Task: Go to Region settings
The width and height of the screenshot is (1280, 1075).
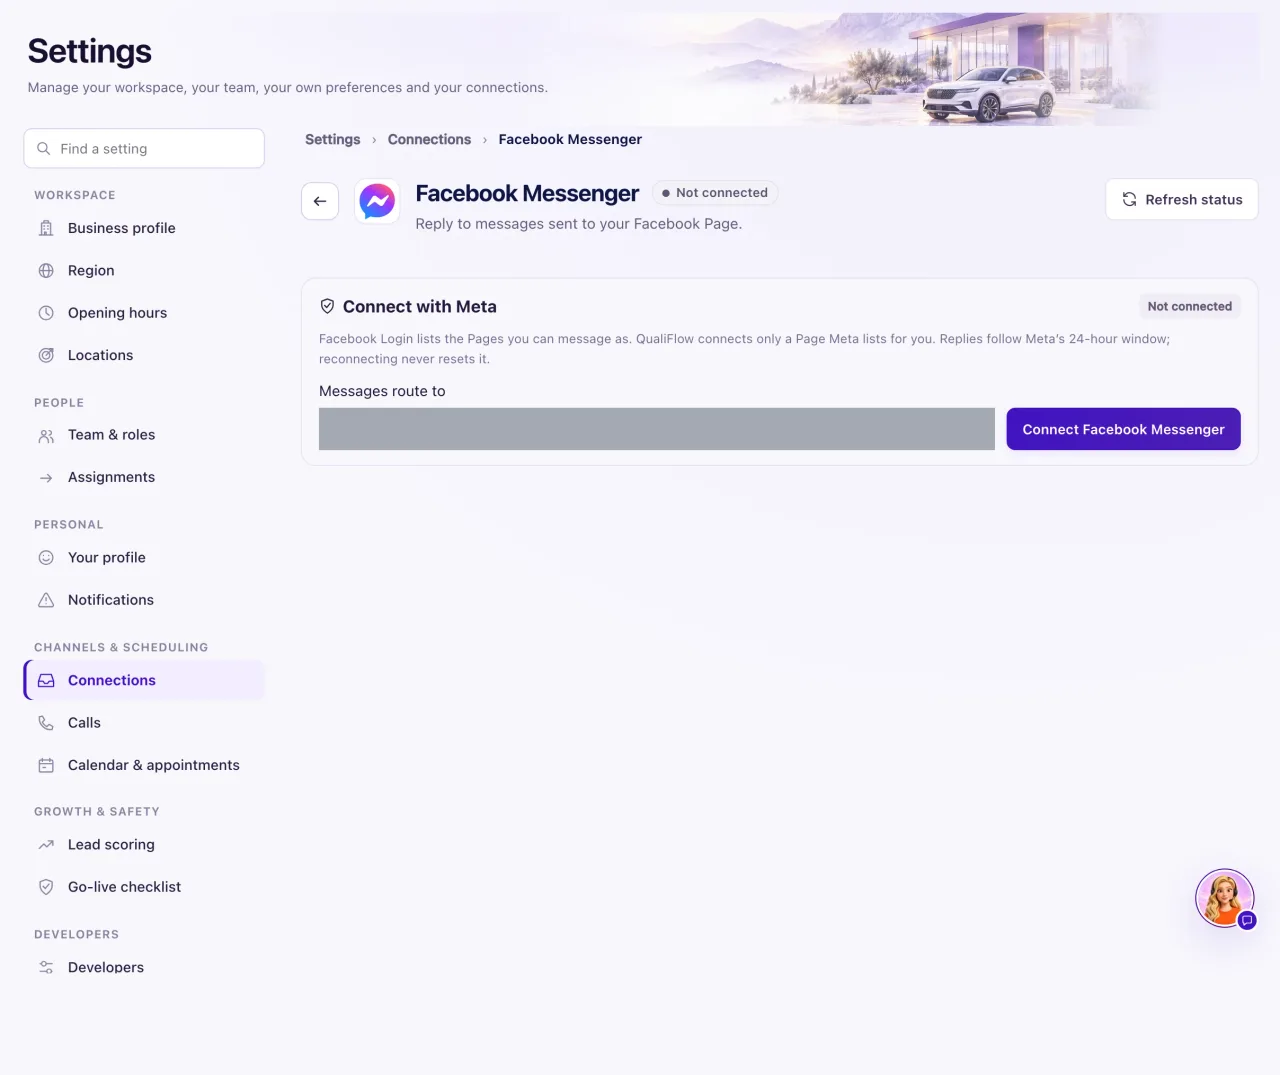Action: coord(144,271)
